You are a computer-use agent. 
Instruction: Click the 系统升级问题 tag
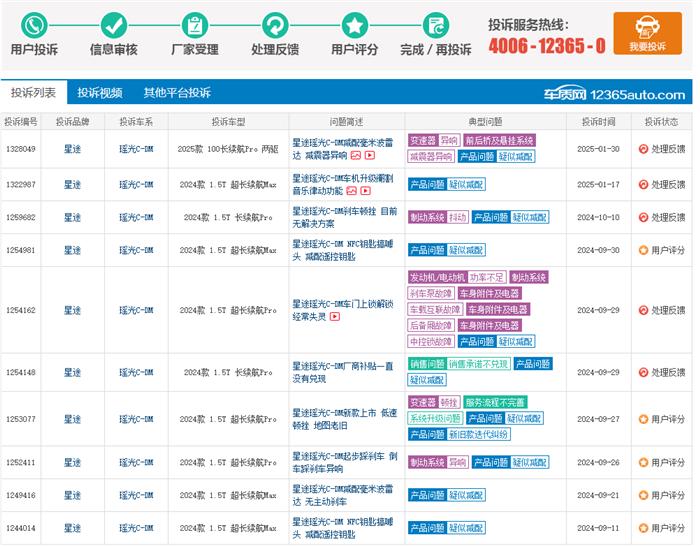435,419
